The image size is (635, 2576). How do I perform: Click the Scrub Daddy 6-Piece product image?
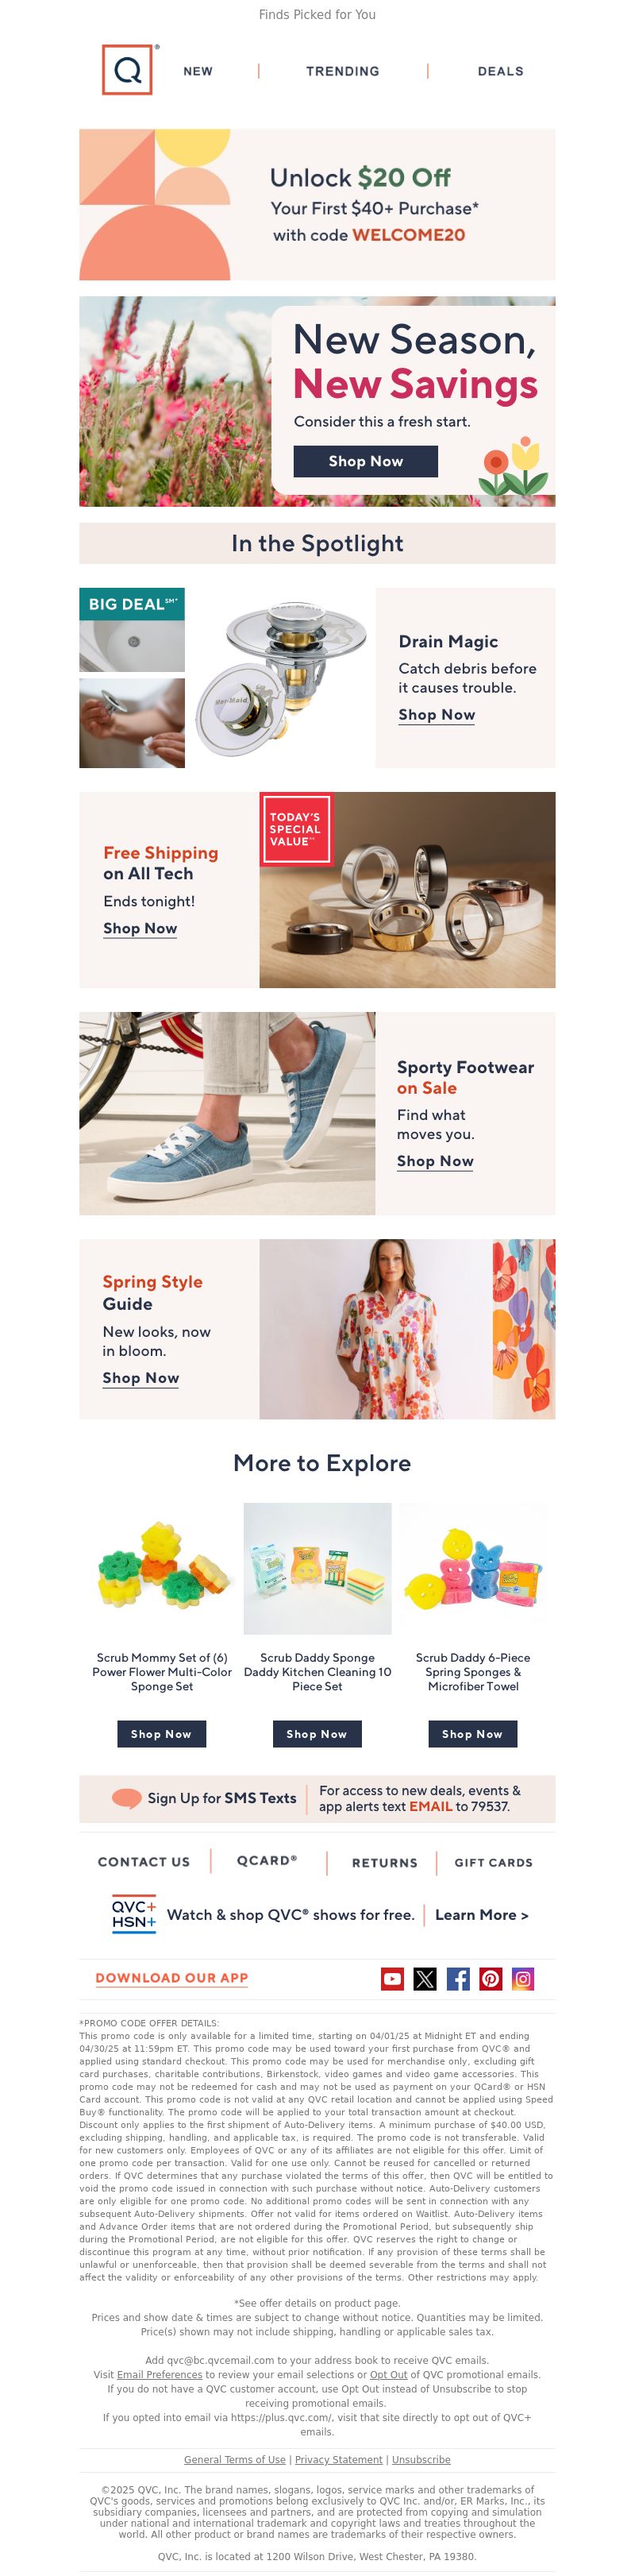point(473,1568)
